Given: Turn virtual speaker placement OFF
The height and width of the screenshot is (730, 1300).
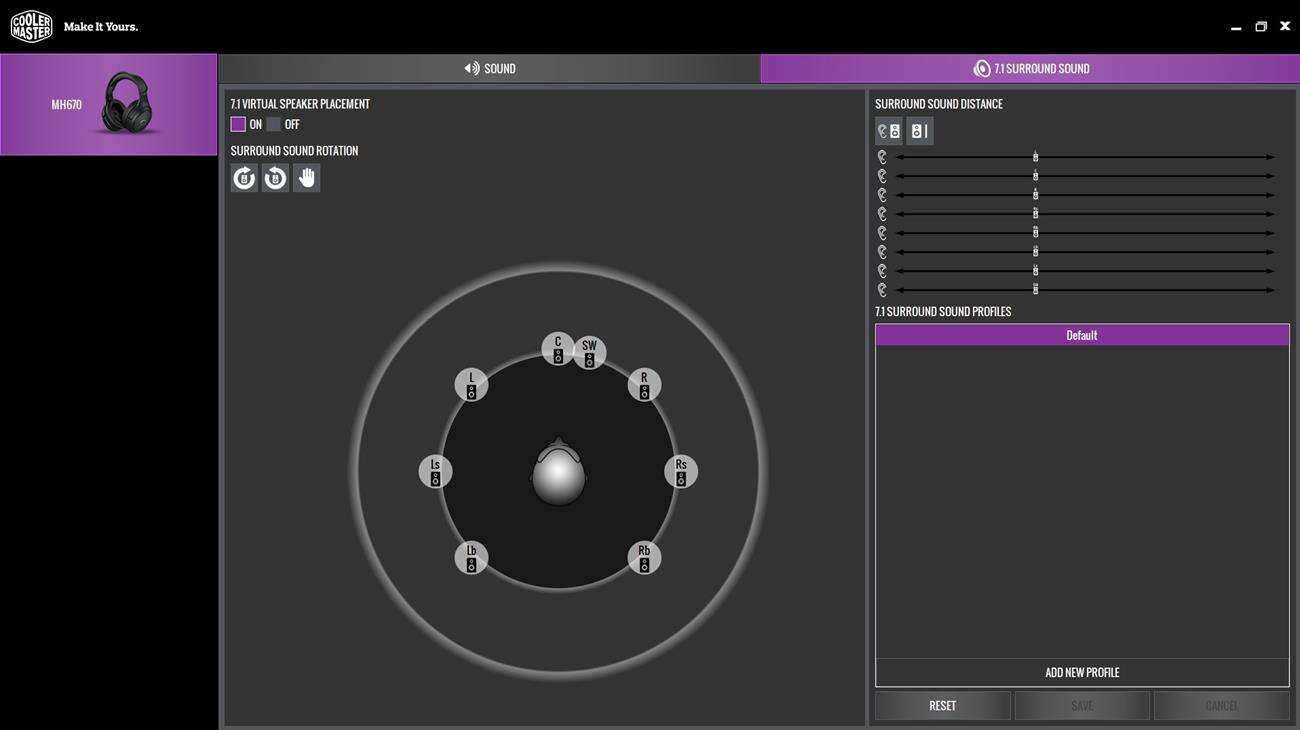Looking at the screenshot, I should 274,125.
